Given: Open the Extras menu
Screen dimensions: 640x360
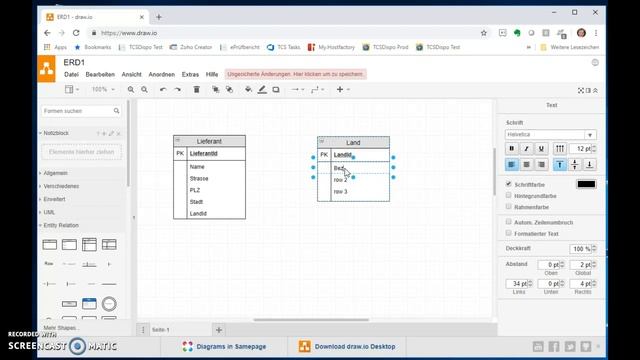Looking at the screenshot, I should pyautogui.click(x=190, y=74).
